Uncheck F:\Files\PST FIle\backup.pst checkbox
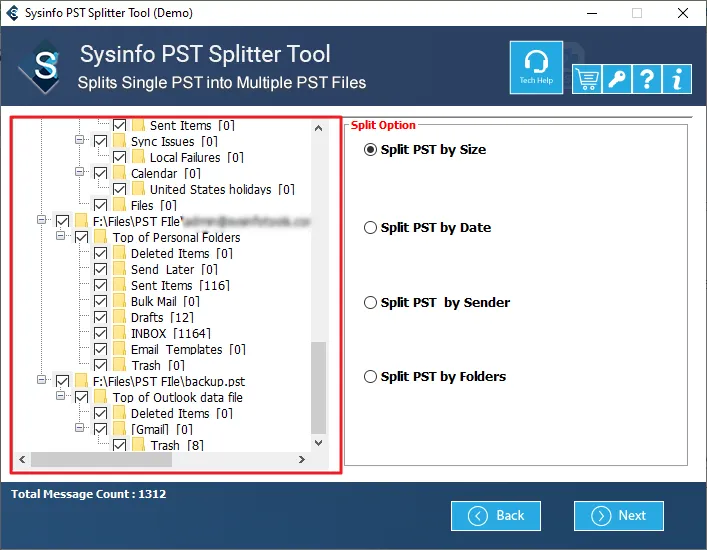The image size is (707, 550). pyautogui.click(x=63, y=381)
